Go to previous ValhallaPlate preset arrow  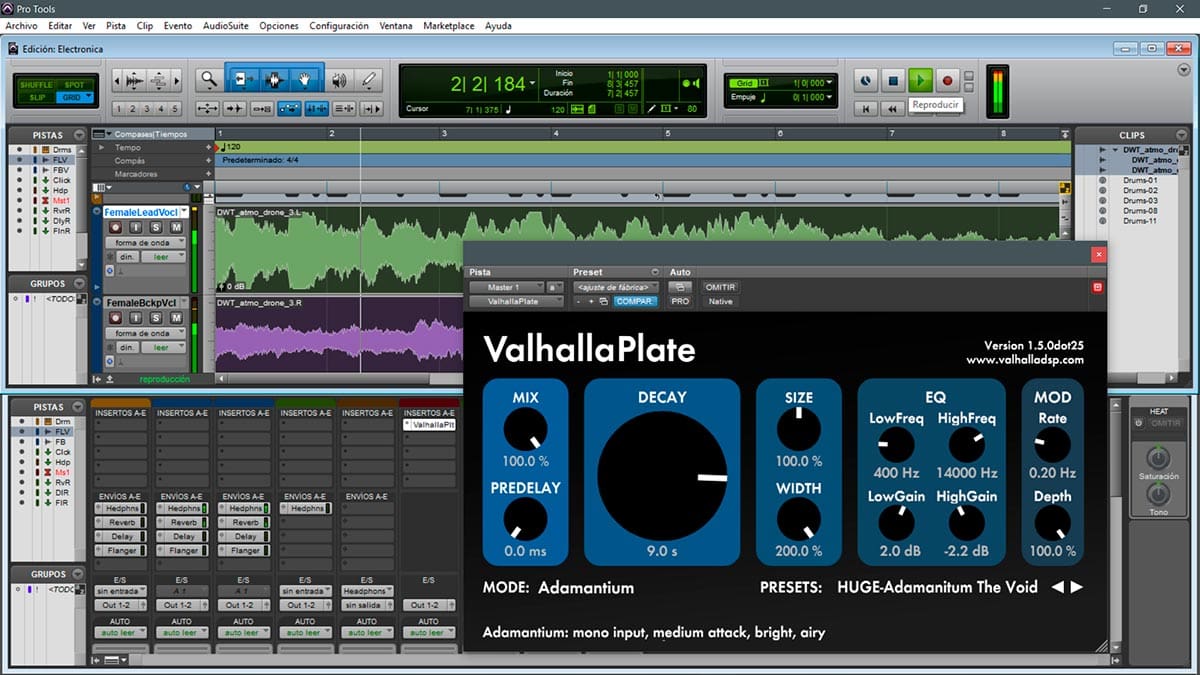click(x=1058, y=587)
